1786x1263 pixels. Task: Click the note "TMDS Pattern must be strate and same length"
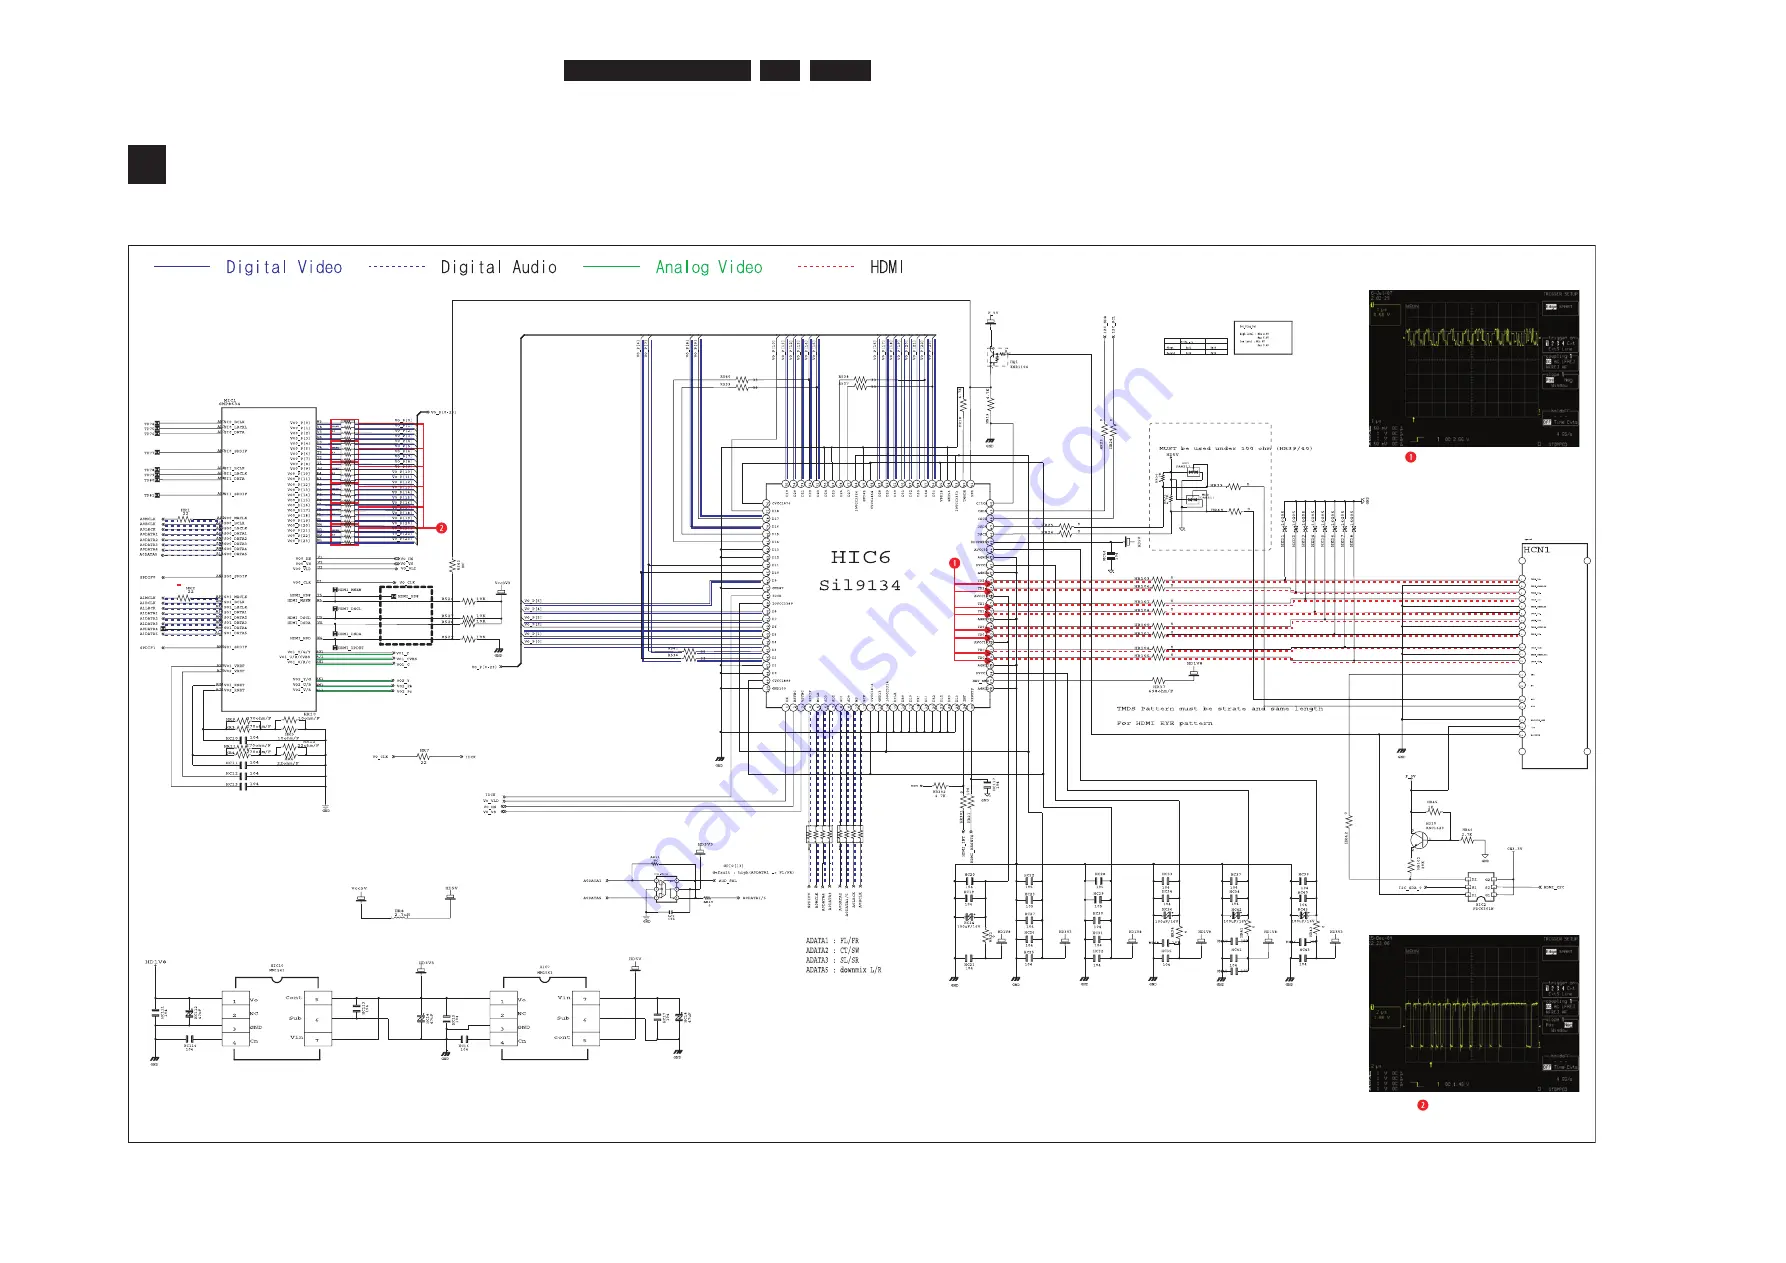click(1219, 709)
